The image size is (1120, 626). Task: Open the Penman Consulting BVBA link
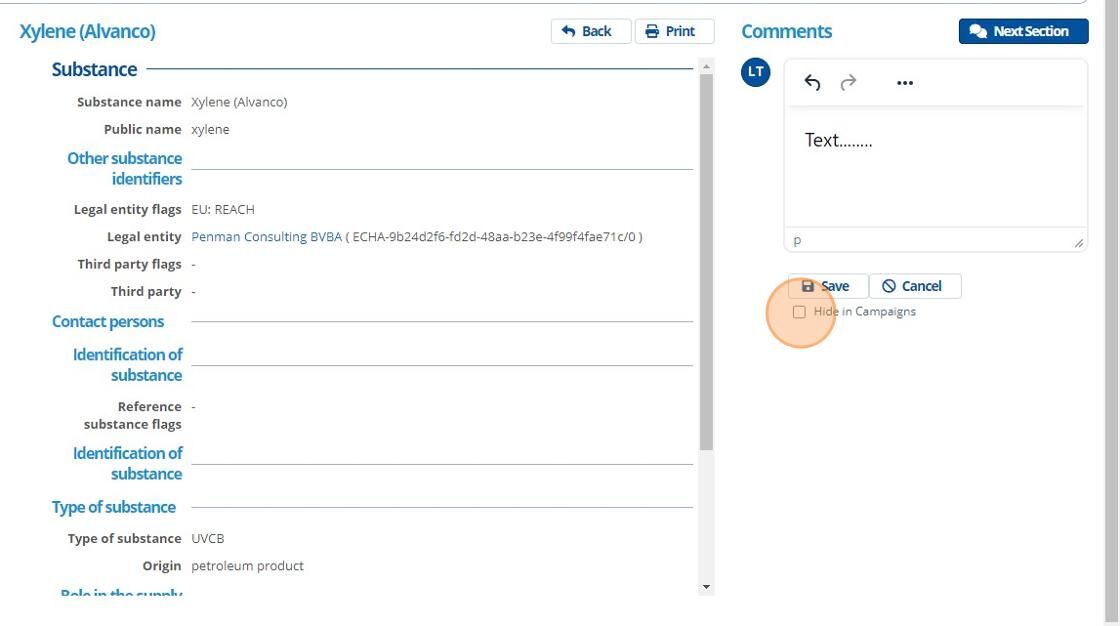pyautogui.click(x=266, y=237)
